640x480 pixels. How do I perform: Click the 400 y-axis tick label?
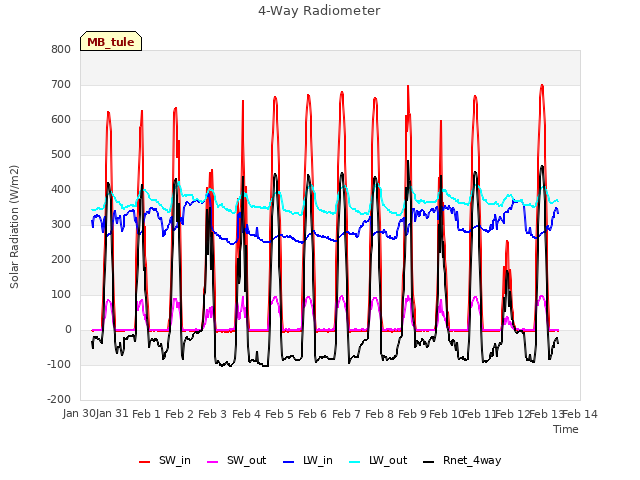(x=61, y=190)
